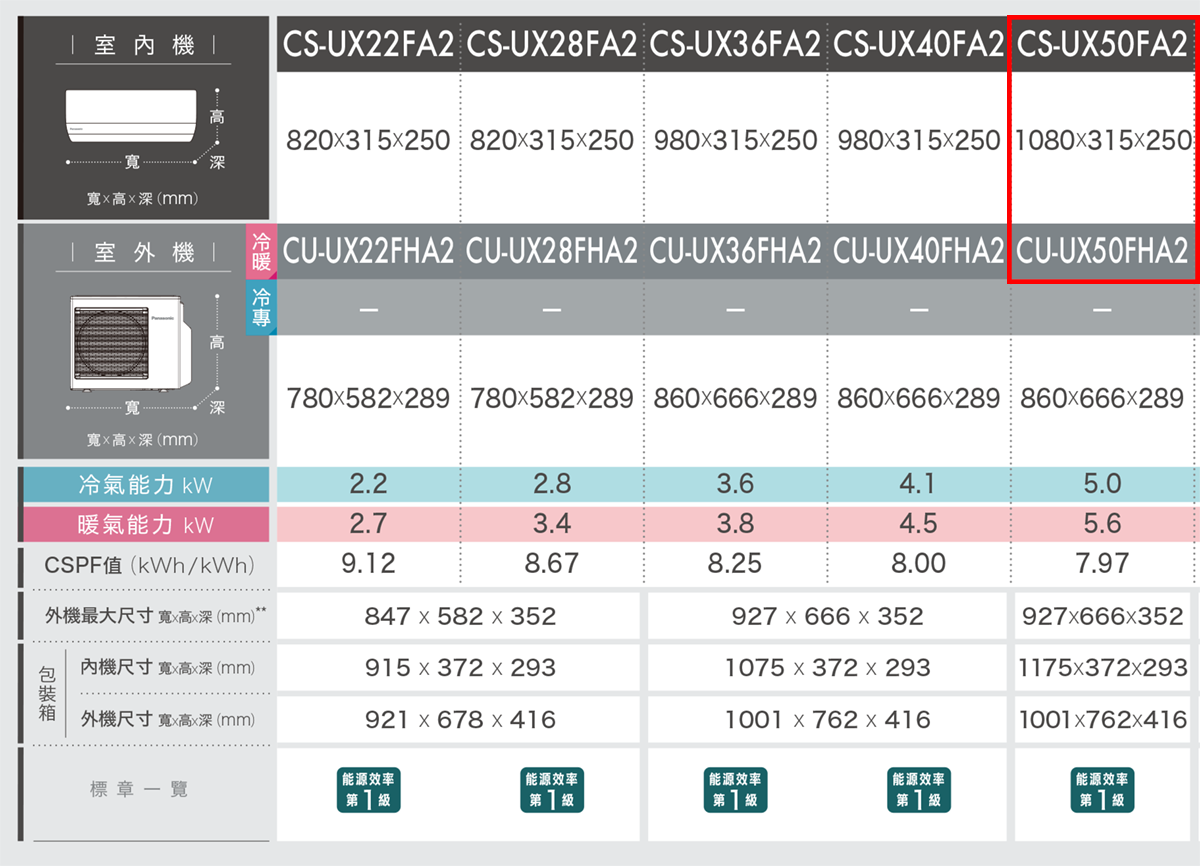Screen dimensions: 1200x866
Task: Click the CS-UX50FA2 model header
Action: 1102,45
